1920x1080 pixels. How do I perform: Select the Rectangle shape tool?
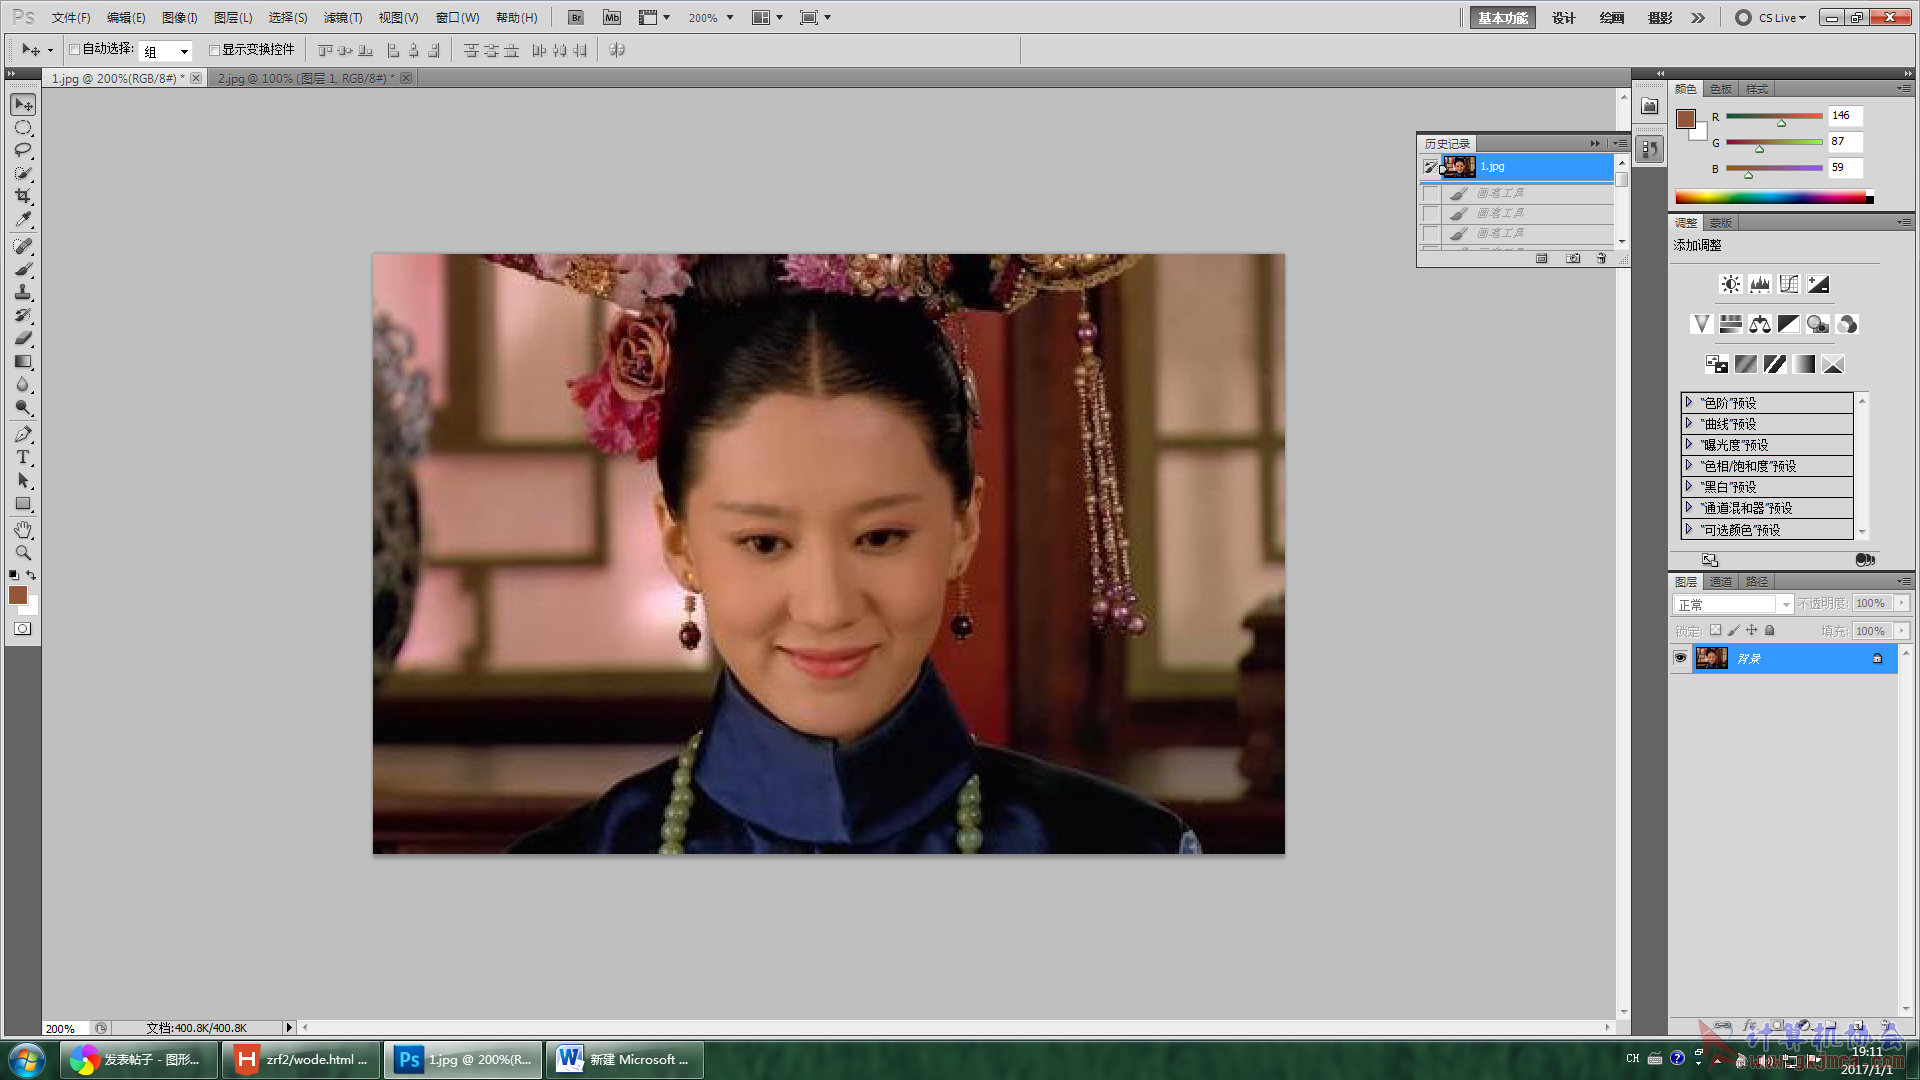coord(23,503)
